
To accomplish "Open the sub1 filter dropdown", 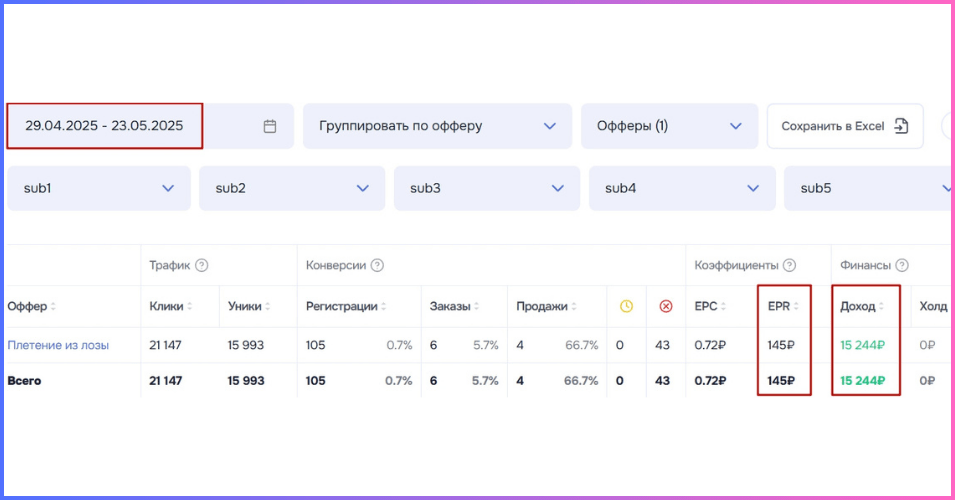I will [99, 188].
